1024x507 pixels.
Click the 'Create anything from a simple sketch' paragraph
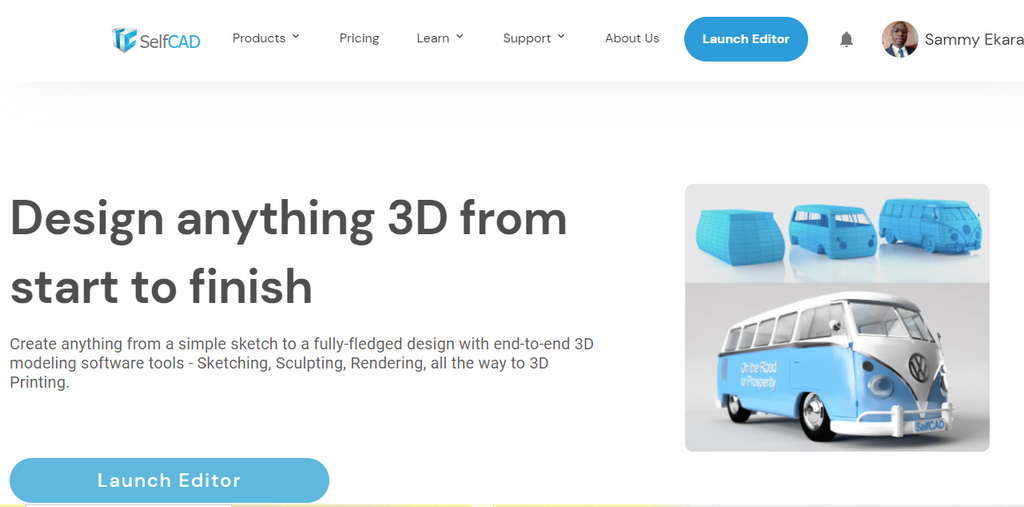pyautogui.click(x=302, y=363)
